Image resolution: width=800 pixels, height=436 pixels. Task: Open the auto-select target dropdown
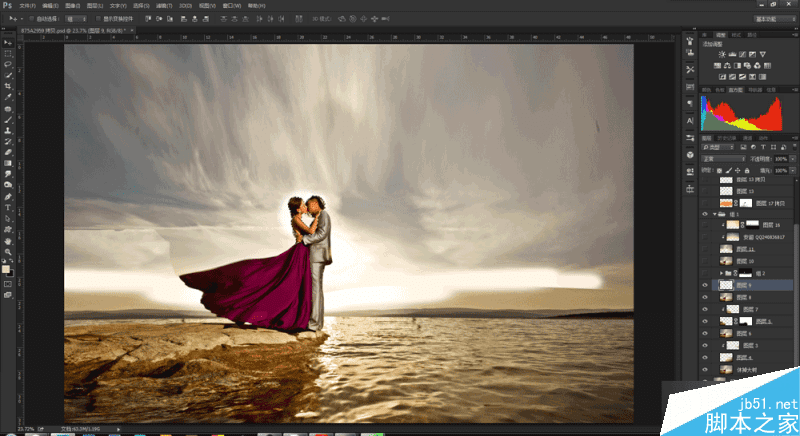pyautogui.click(x=76, y=19)
